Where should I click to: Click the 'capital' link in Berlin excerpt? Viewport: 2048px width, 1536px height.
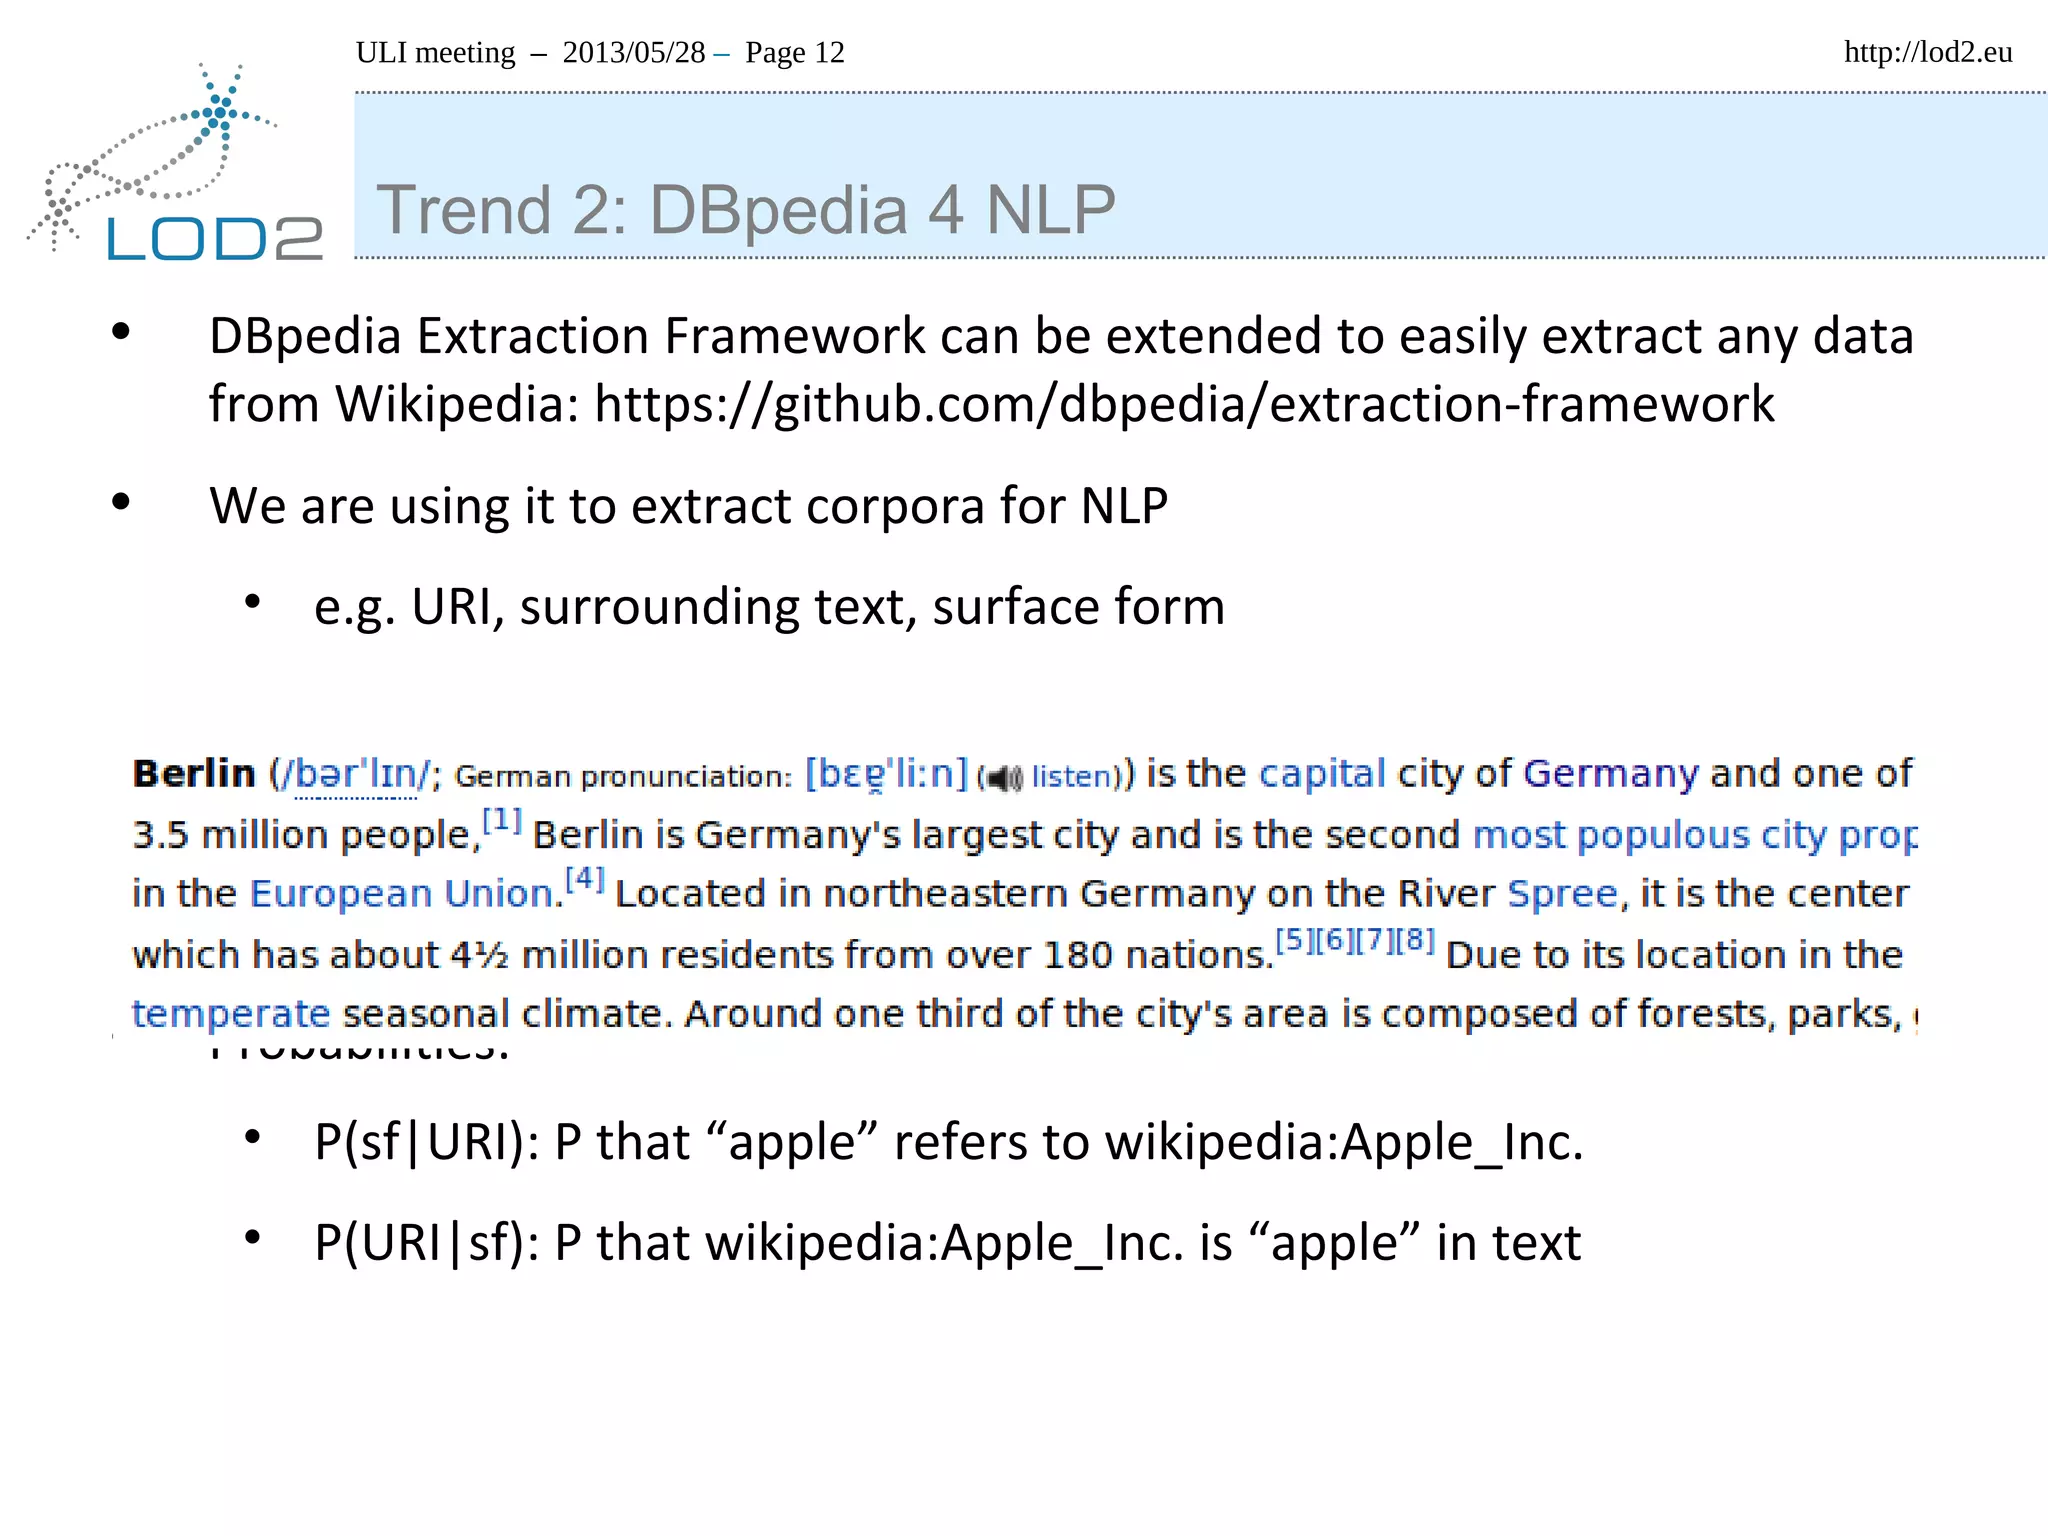pos(1321,774)
